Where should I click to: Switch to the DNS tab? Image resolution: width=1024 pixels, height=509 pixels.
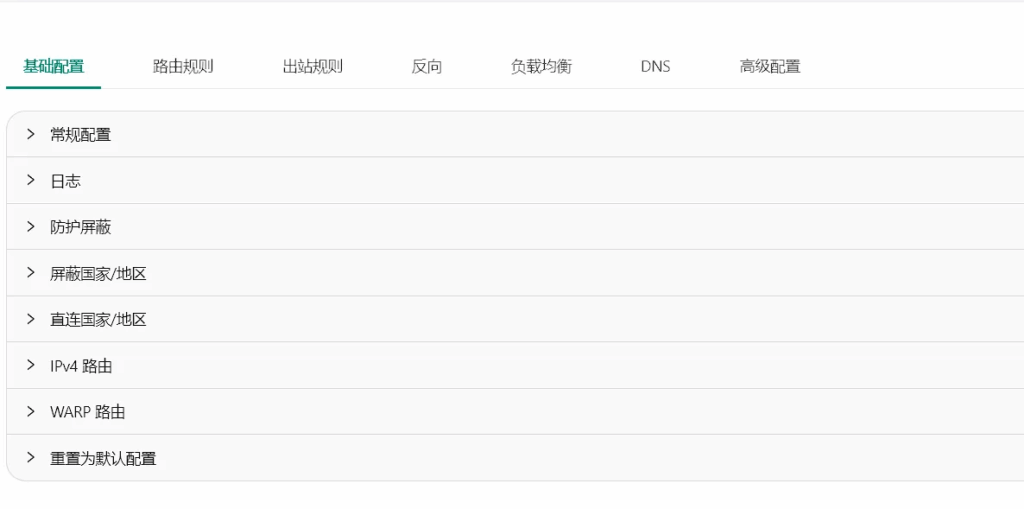pos(655,67)
